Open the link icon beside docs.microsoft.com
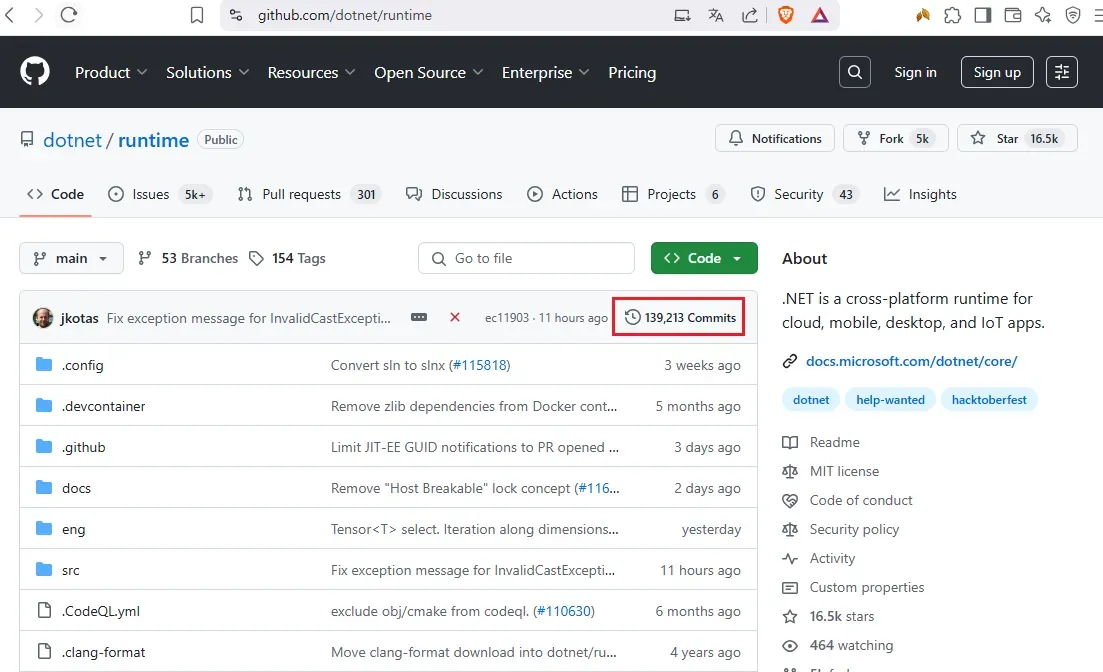 [790, 361]
